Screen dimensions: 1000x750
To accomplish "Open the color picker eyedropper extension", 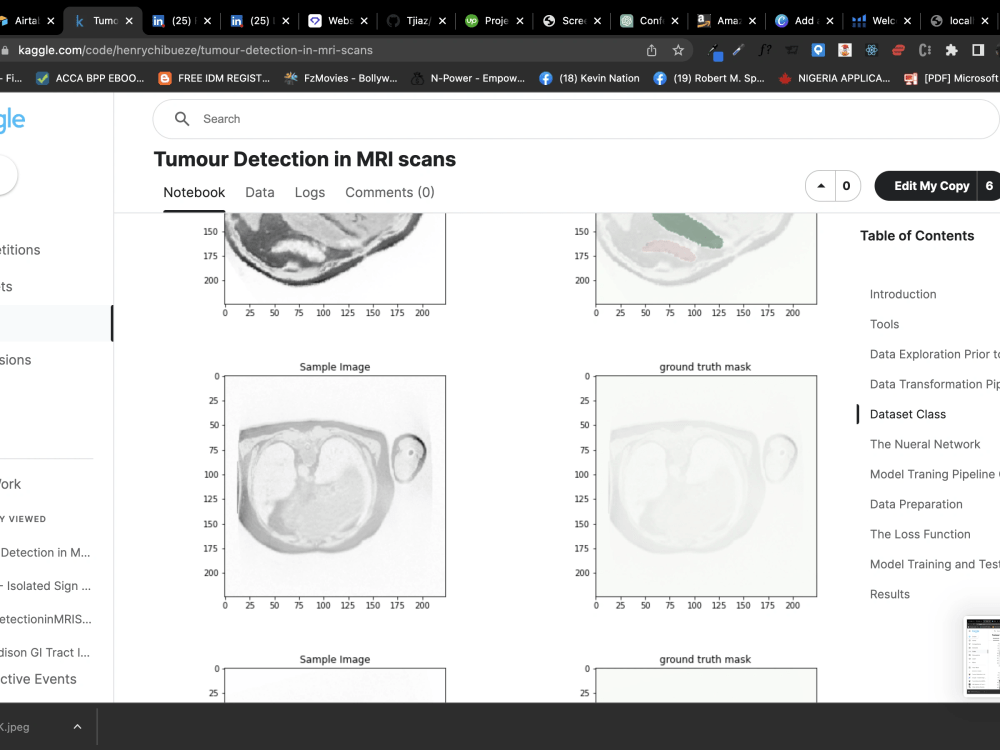I will [x=715, y=51].
